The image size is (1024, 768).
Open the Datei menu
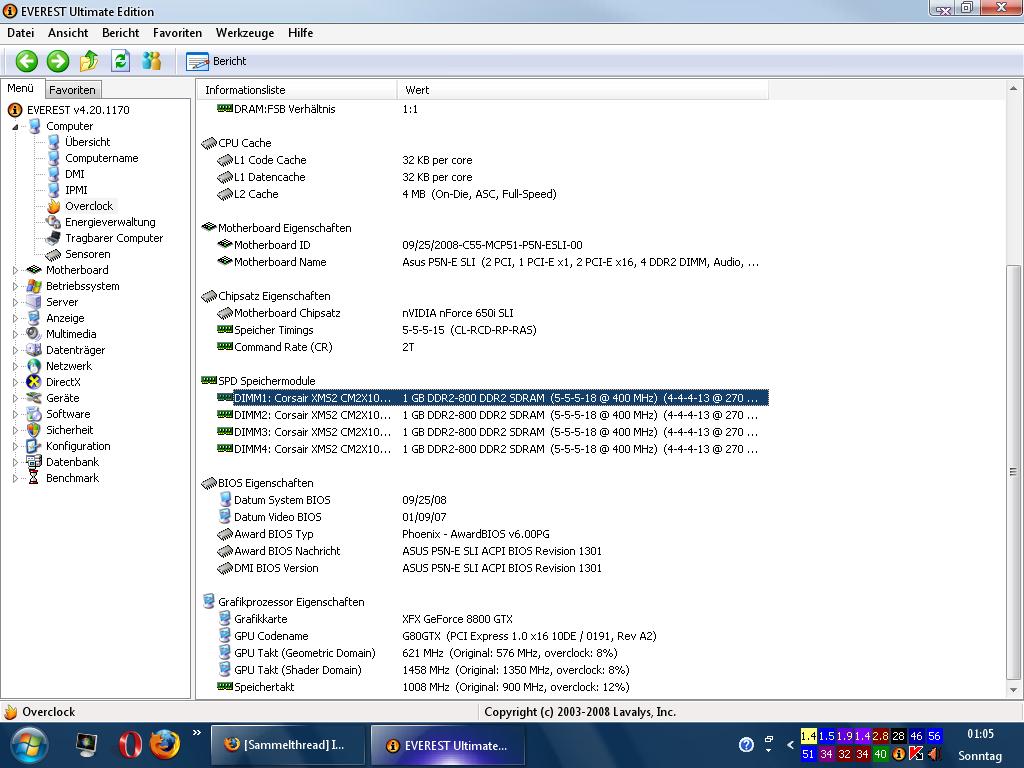20,33
